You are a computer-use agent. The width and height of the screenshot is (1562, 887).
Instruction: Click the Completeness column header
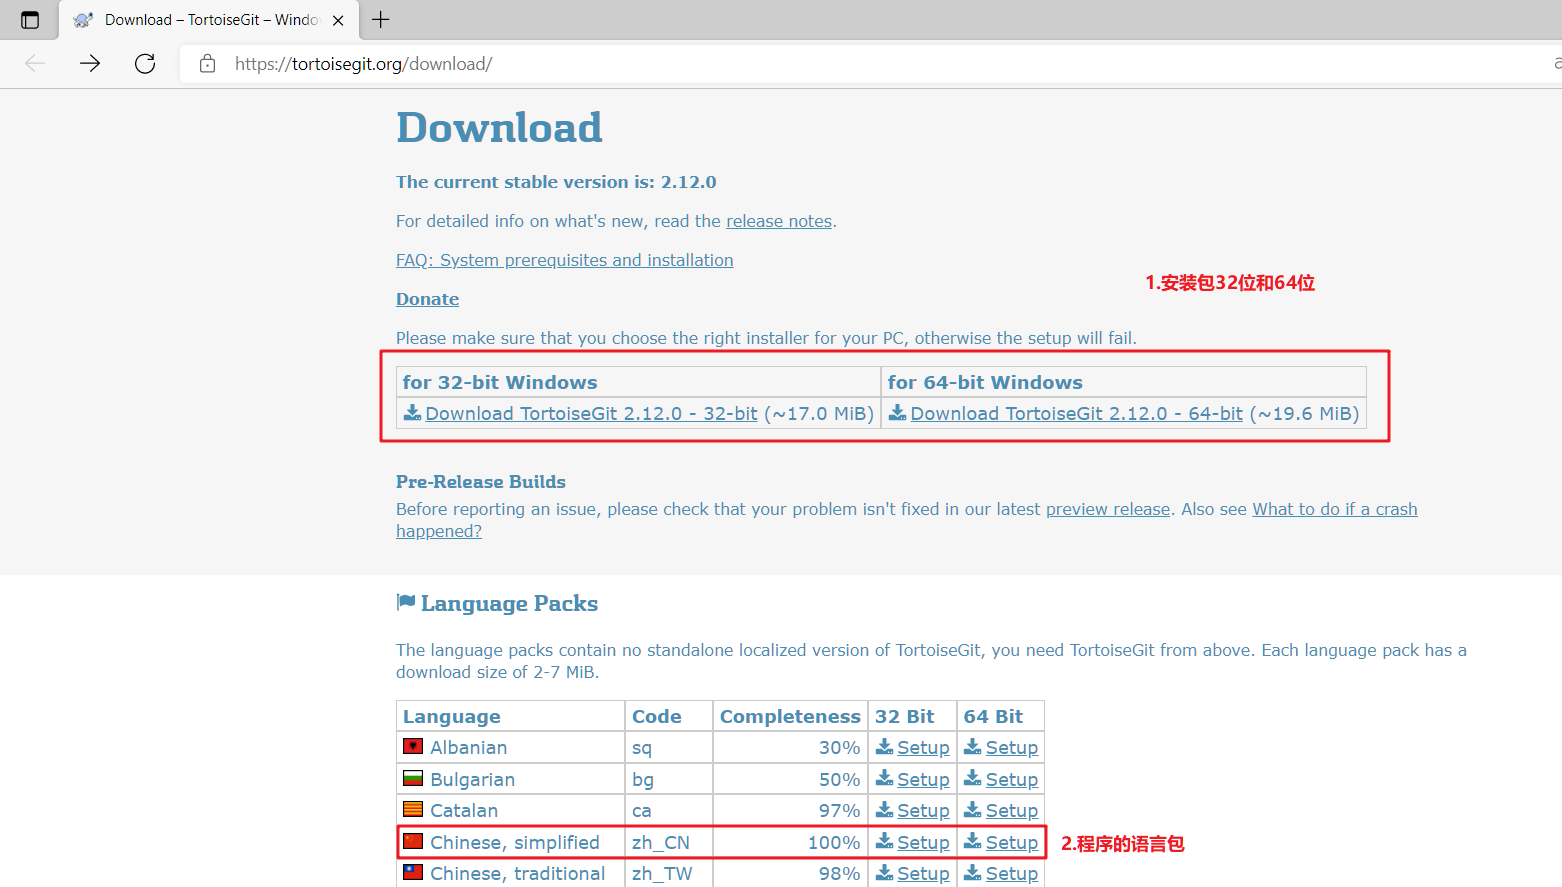pos(790,717)
